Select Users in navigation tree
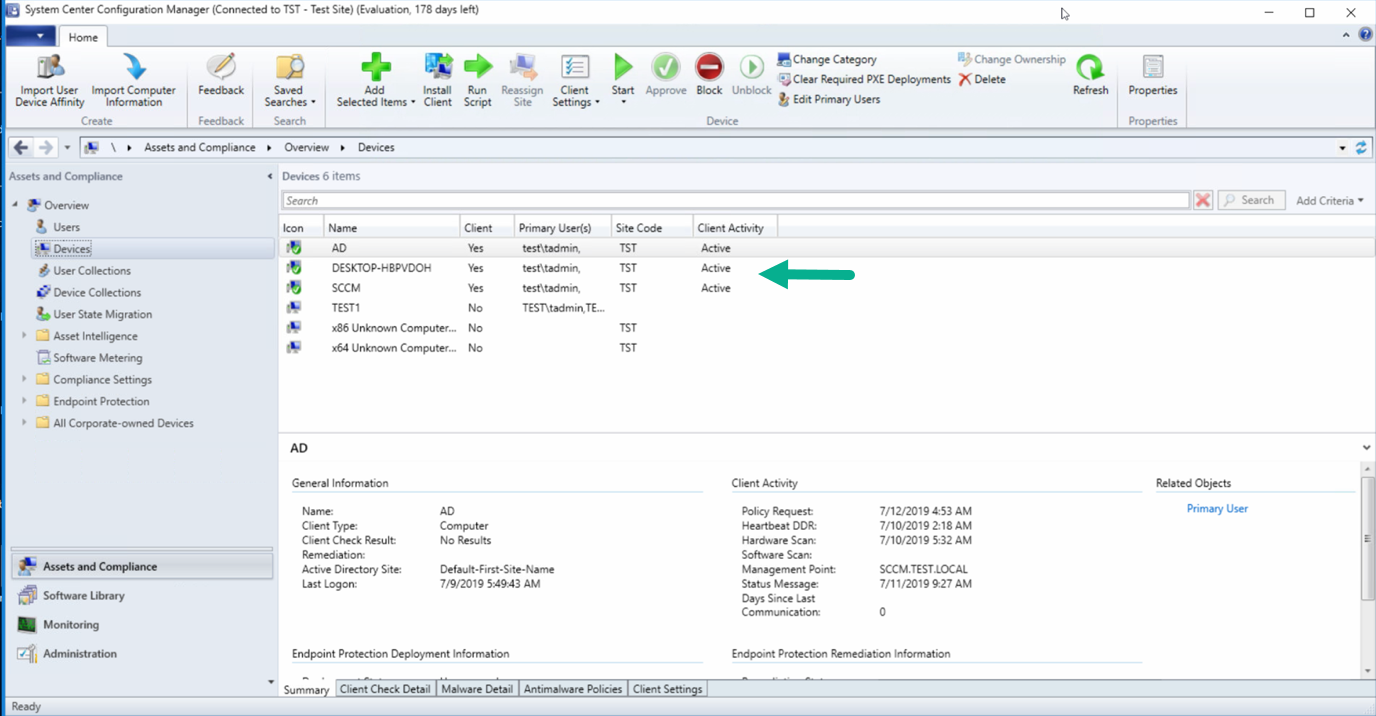Image resolution: width=1376 pixels, height=716 pixels. 66,227
